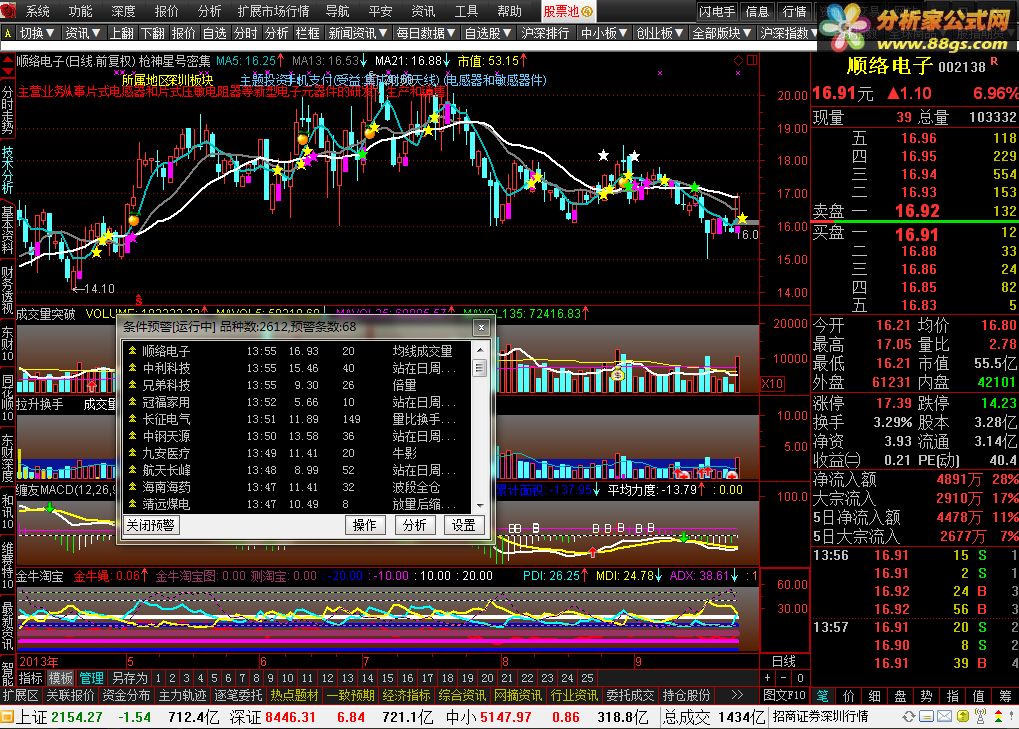1019x729 pixels.
Task: Close the 条件预警 dialog
Action: [481, 327]
